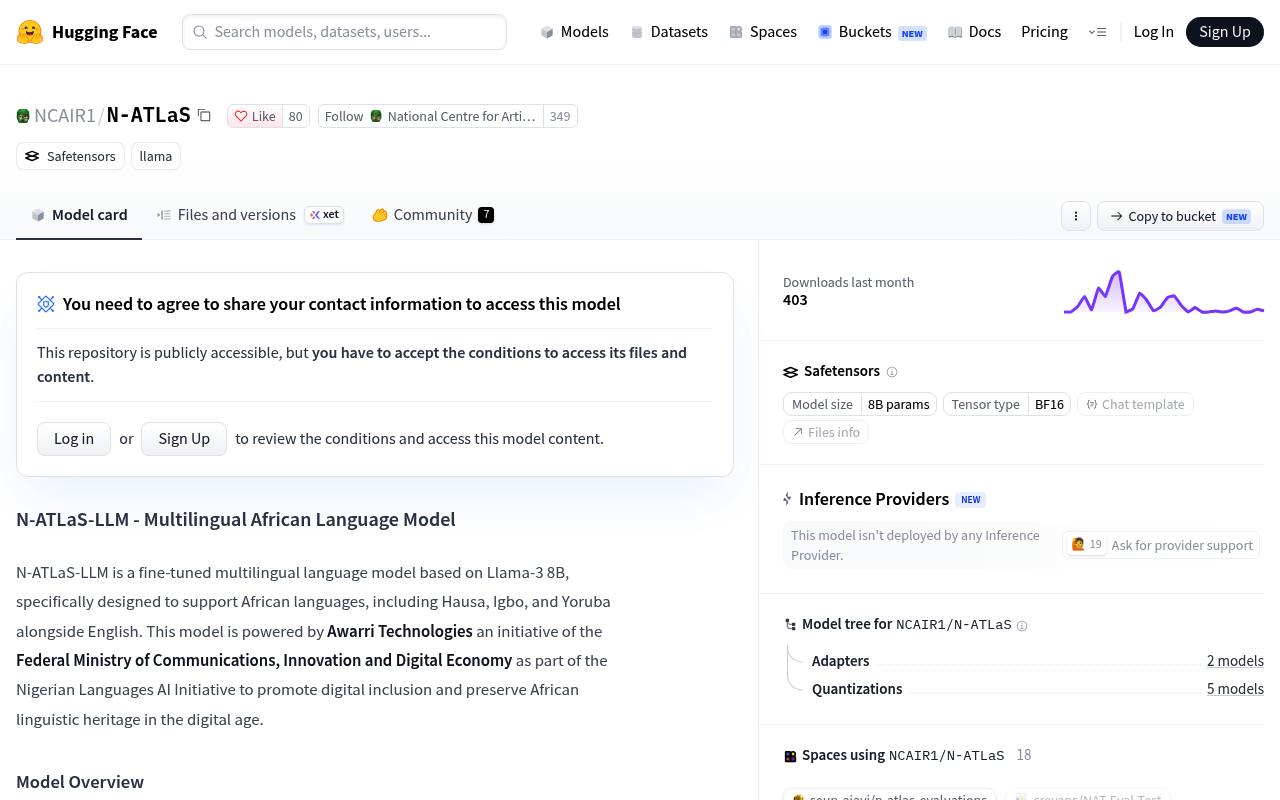
Task: Click the Safetensors info icon
Action: [x=892, y=372]
